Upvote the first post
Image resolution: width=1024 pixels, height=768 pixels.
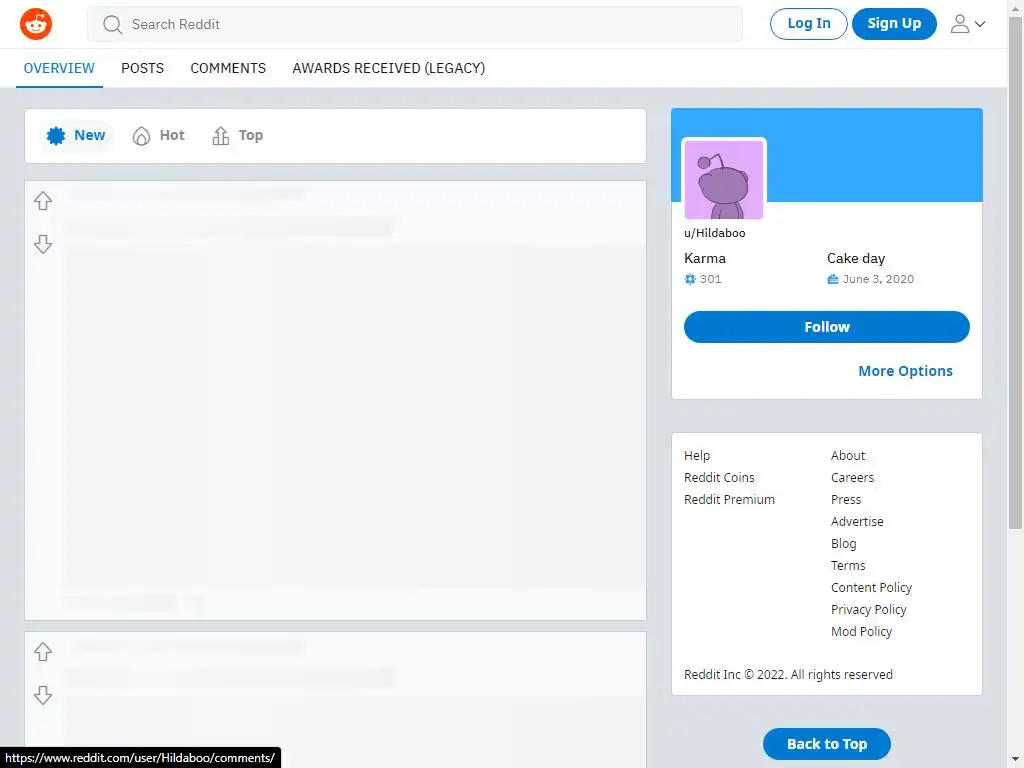coord(43,200)
